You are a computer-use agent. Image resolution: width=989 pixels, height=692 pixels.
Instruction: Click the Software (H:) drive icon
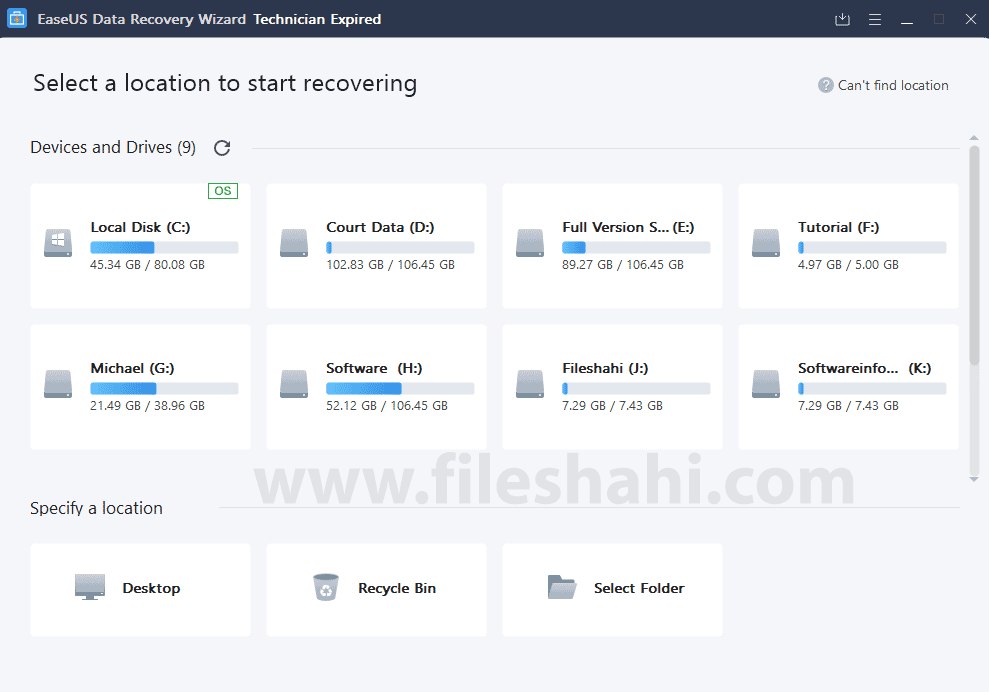click(x=294, y=384)
